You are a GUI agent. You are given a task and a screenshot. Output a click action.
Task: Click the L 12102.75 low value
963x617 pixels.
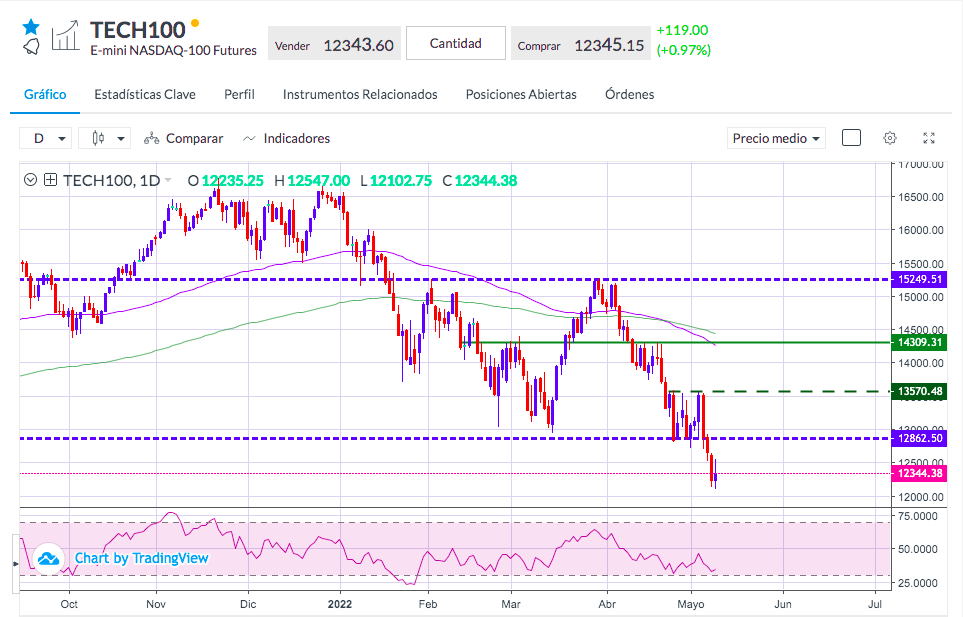(x=396, y=180)
